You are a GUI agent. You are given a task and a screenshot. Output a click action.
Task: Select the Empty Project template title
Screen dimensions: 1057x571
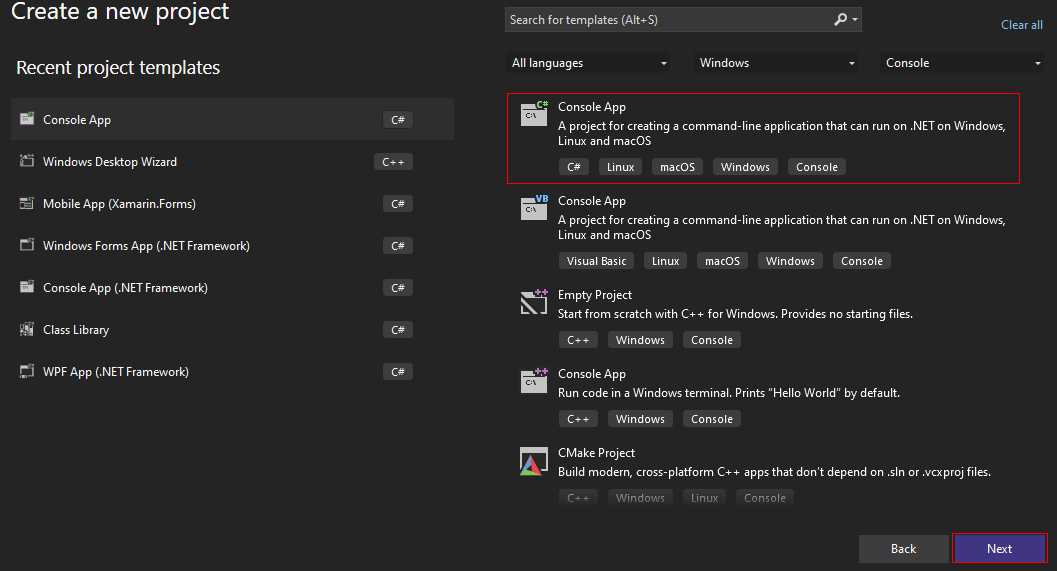(x=595, y=295)
